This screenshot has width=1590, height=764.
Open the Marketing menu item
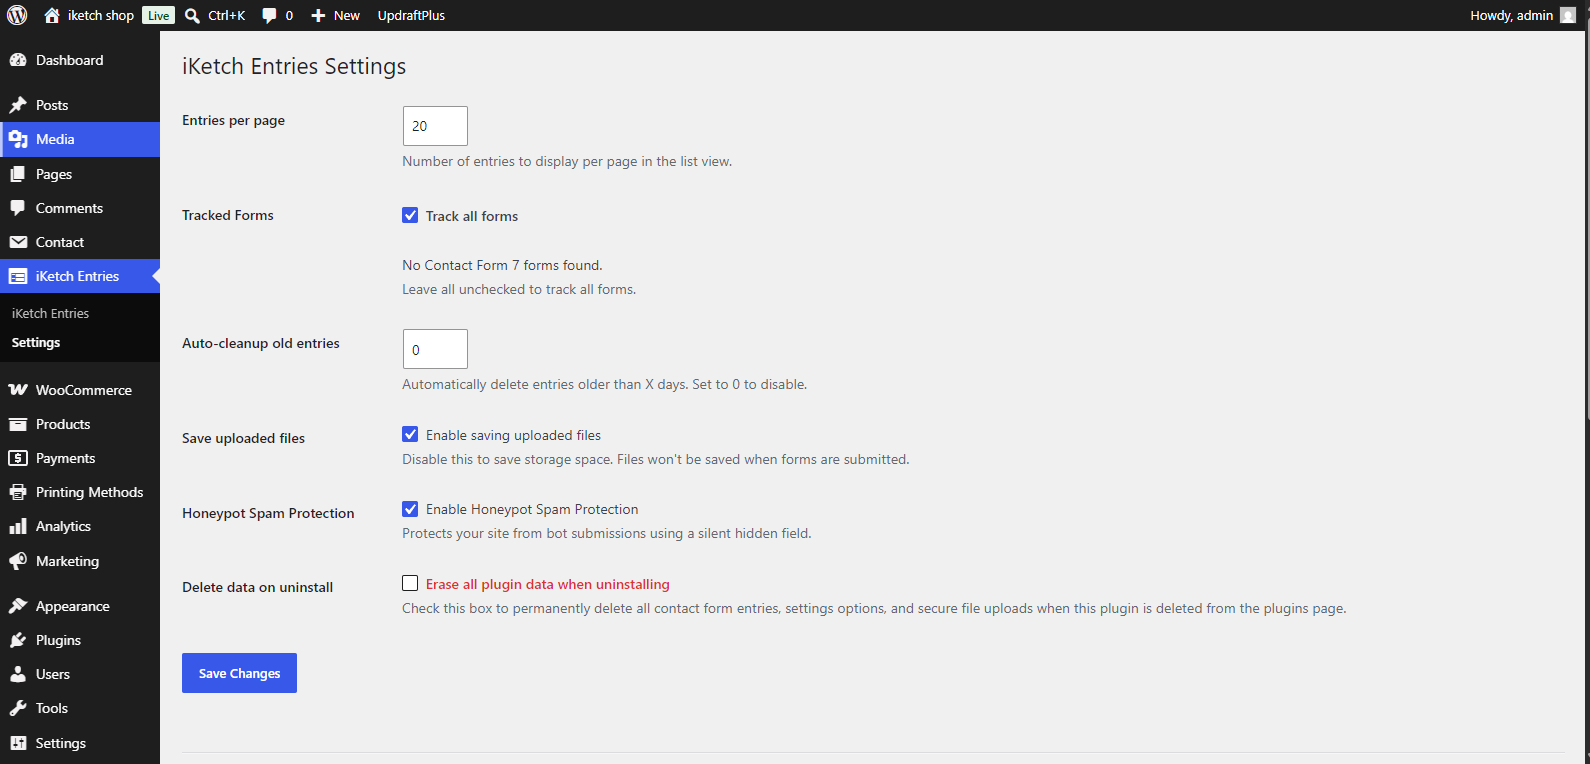(80, 561)
